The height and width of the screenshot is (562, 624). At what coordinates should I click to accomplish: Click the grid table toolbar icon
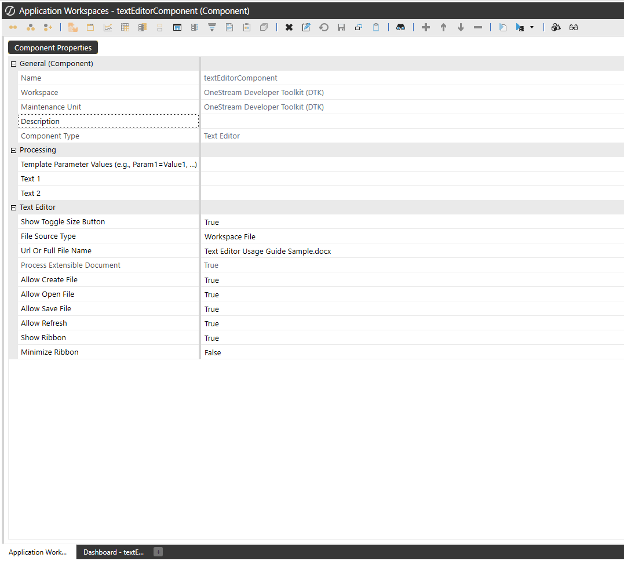pos(125,27)
